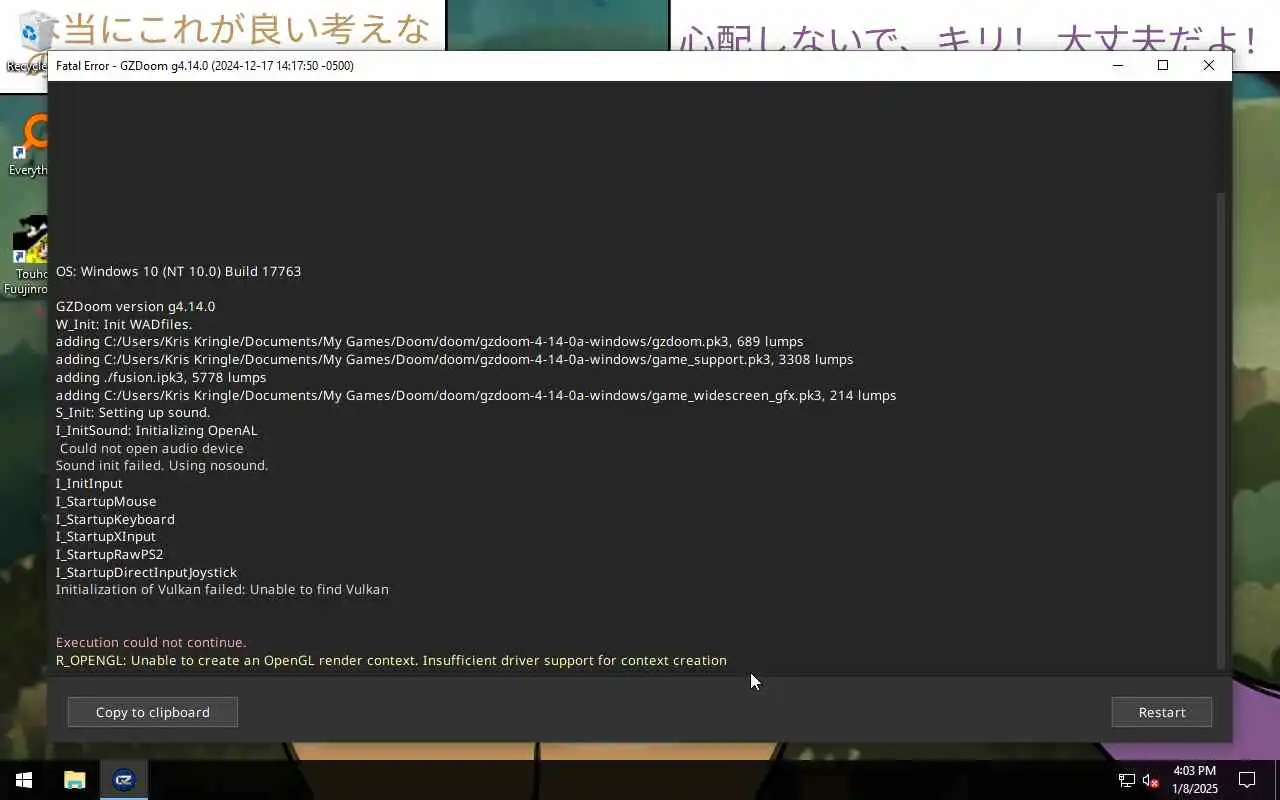Open the Windows Start menu
Screen dimensions: 1280x800
click(x=24, y=780)
